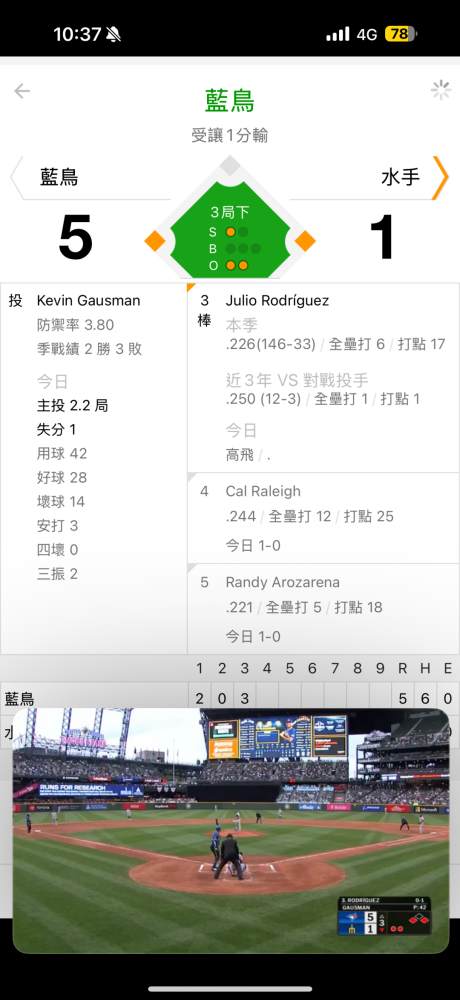Open pitcher Kevin Gausman details
The height and width of the screenshot is (1000, 460).
pos(89,300)
